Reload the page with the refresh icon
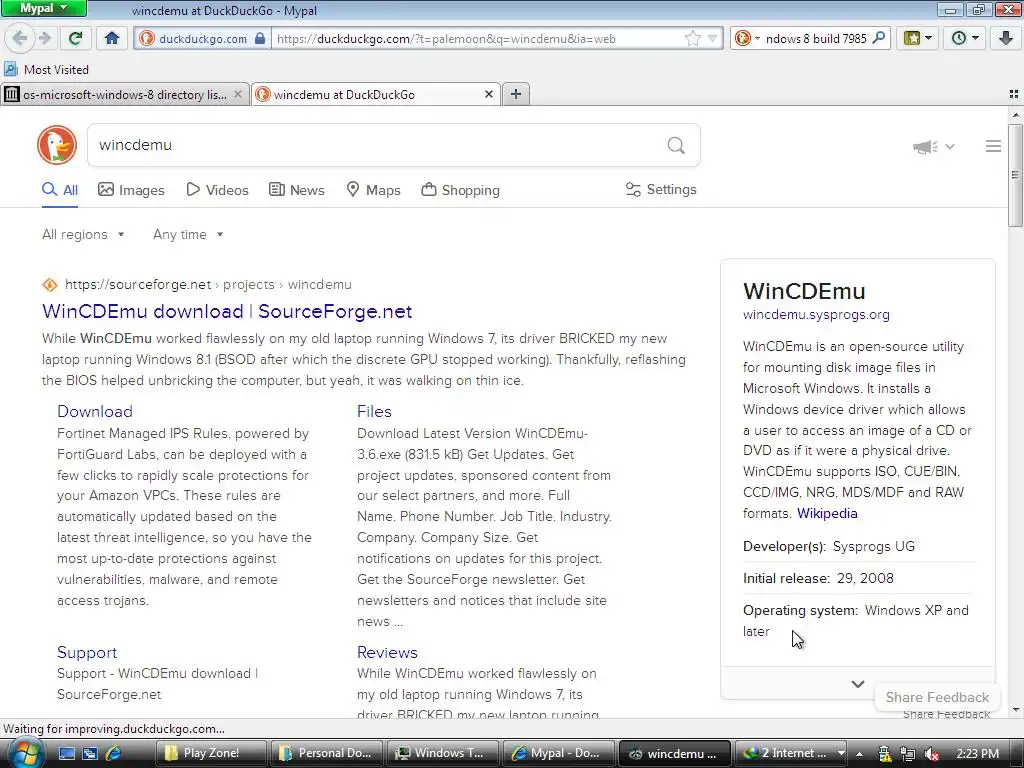This screenshot has width=1024, height=768. click(75, 38)
